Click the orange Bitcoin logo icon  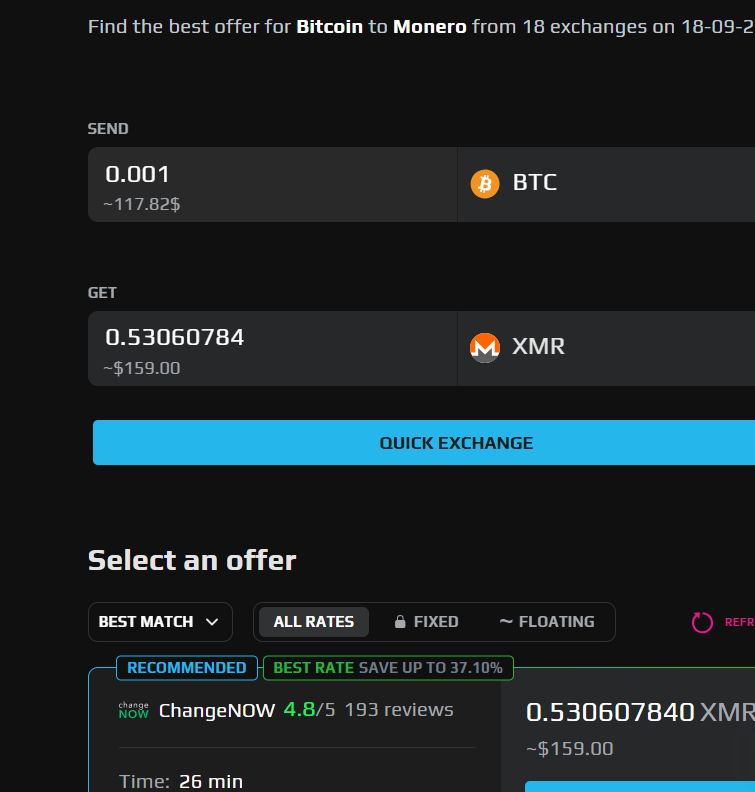point(485,184)
